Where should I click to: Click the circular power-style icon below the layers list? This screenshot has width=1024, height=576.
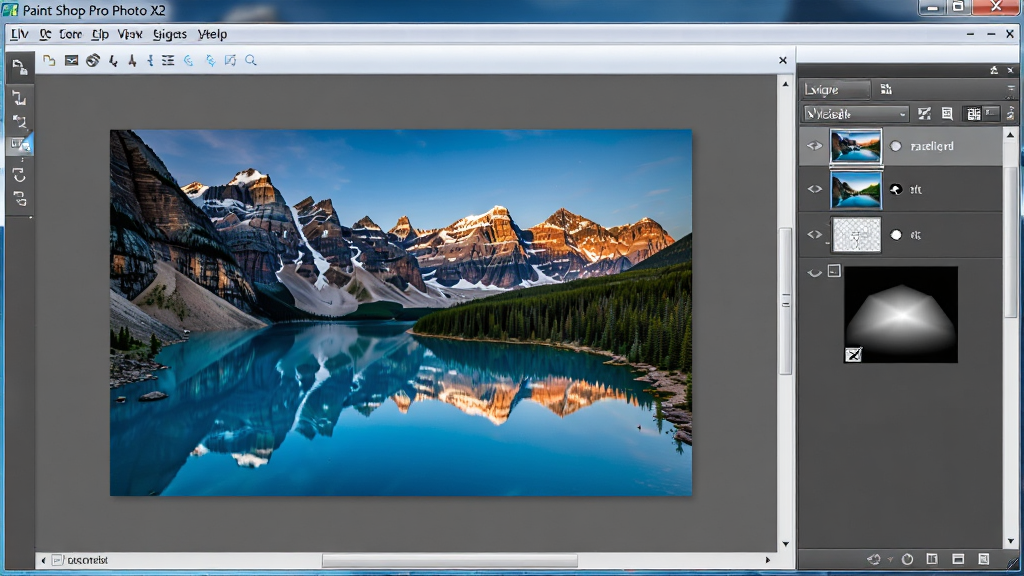coord(907,559)
